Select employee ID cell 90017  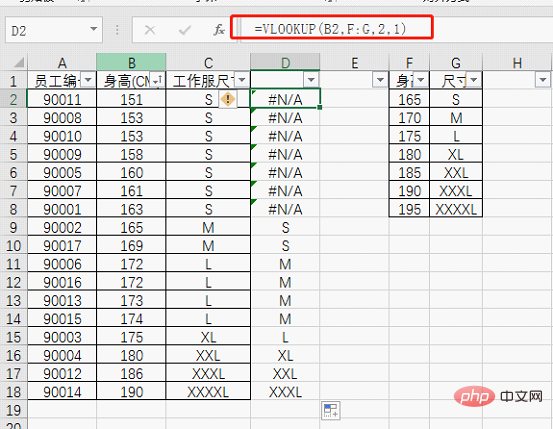tap(62, 246)
